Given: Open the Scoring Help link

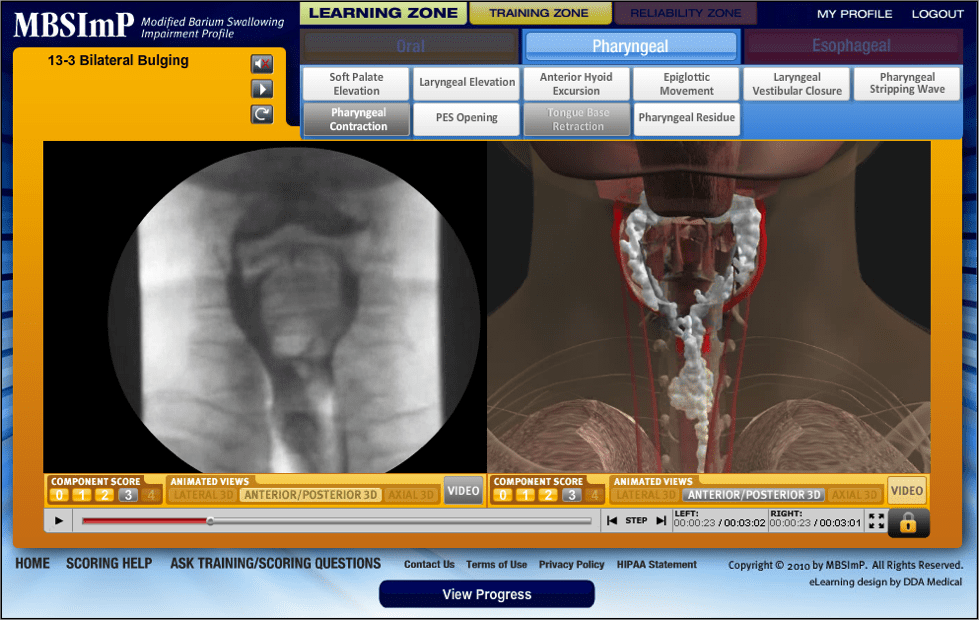Looking at the screenshot, I should pyautogui.click(x=109, y=564).
